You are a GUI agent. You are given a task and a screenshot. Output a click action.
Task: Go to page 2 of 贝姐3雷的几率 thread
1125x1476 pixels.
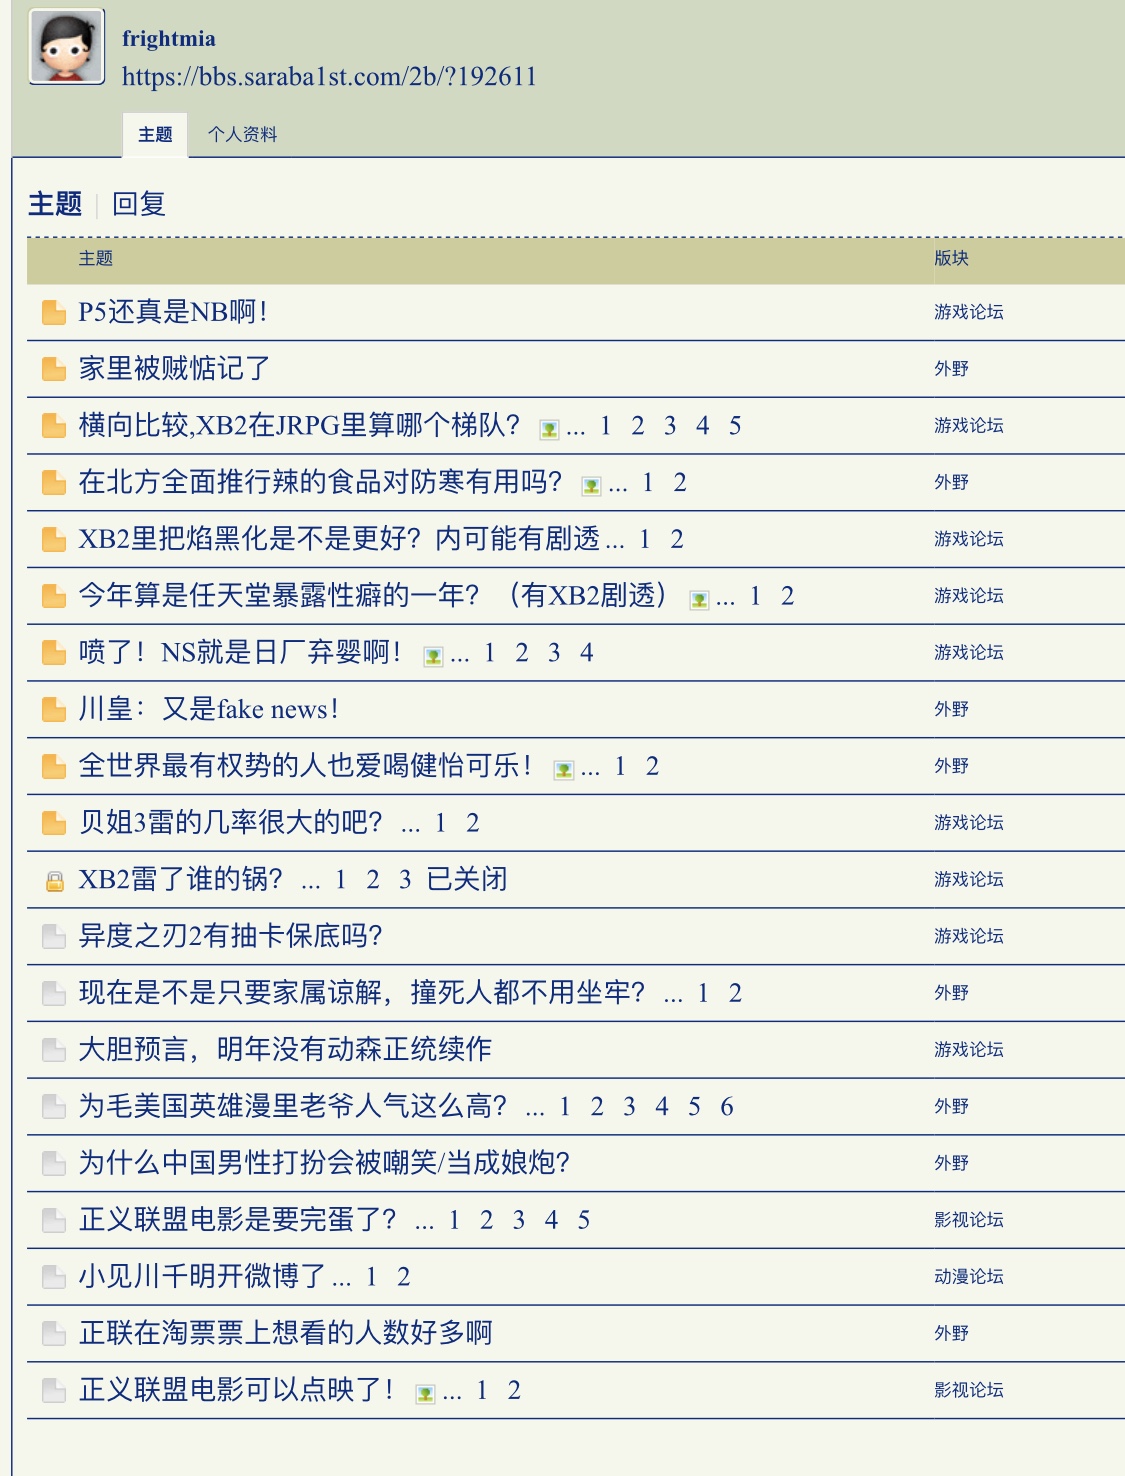(x=473, y=823)
